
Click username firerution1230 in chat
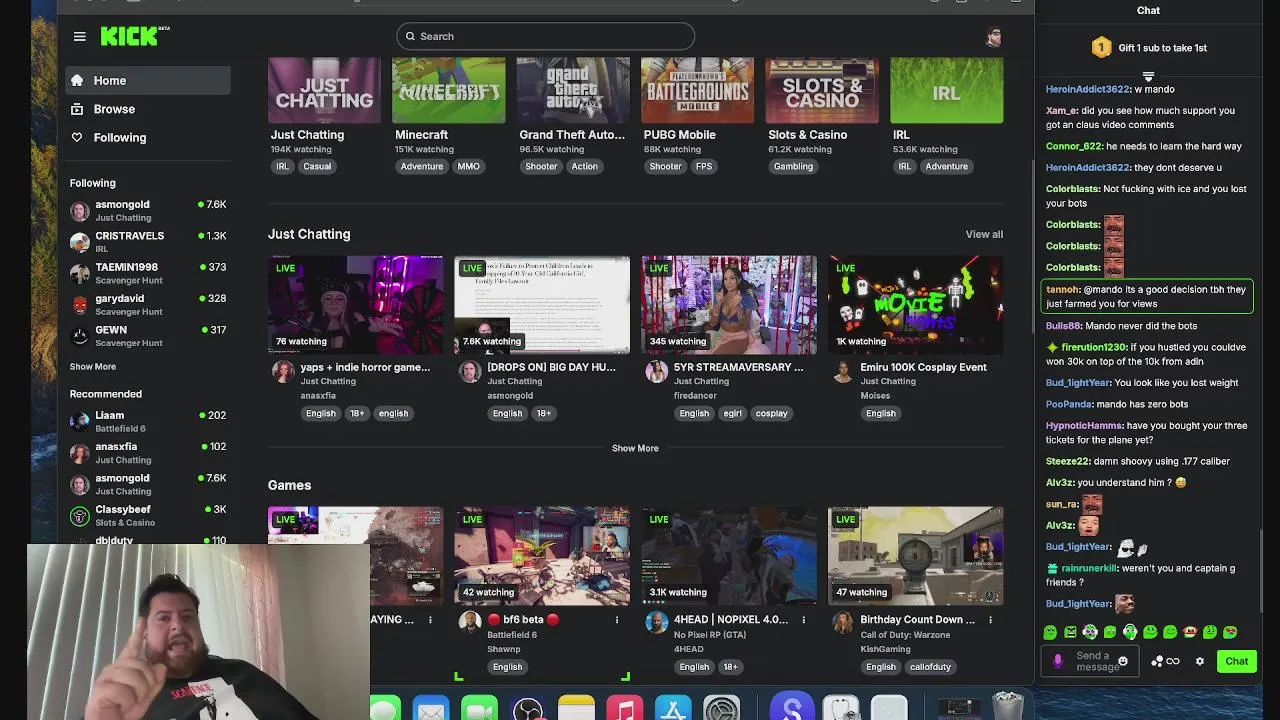(1093, 347)
